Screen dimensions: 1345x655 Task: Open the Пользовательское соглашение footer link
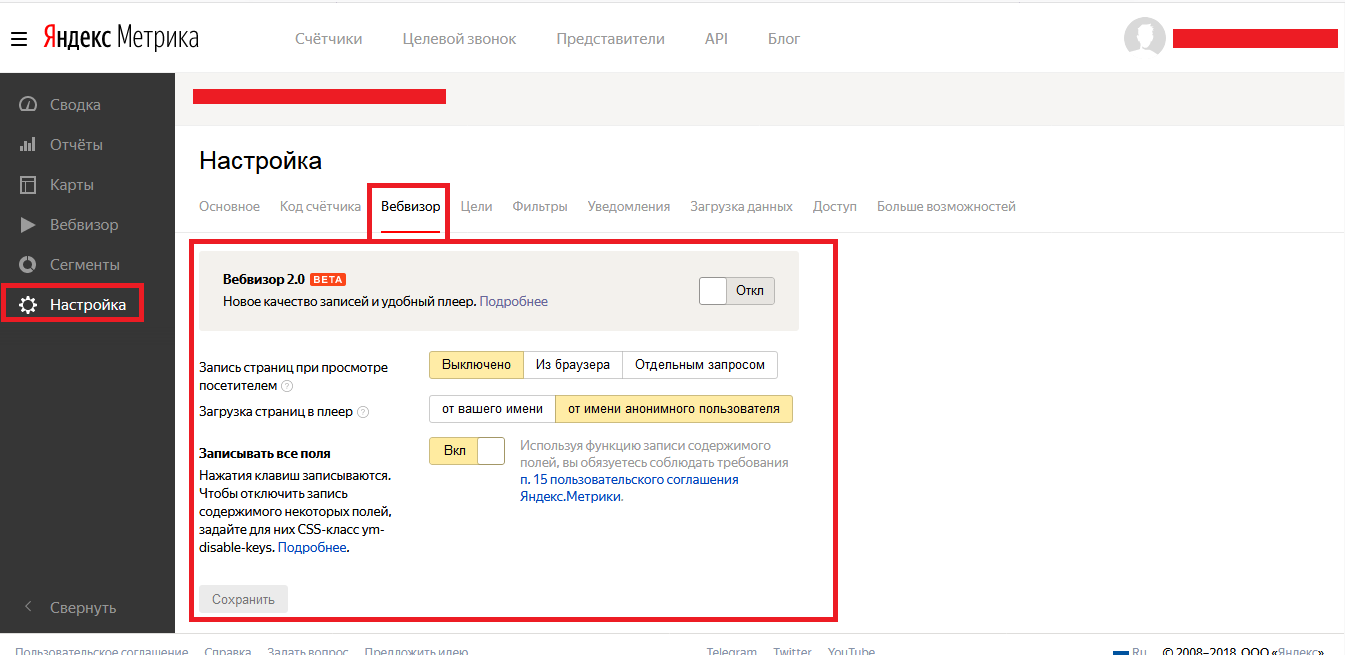click(x=102, y=651)
